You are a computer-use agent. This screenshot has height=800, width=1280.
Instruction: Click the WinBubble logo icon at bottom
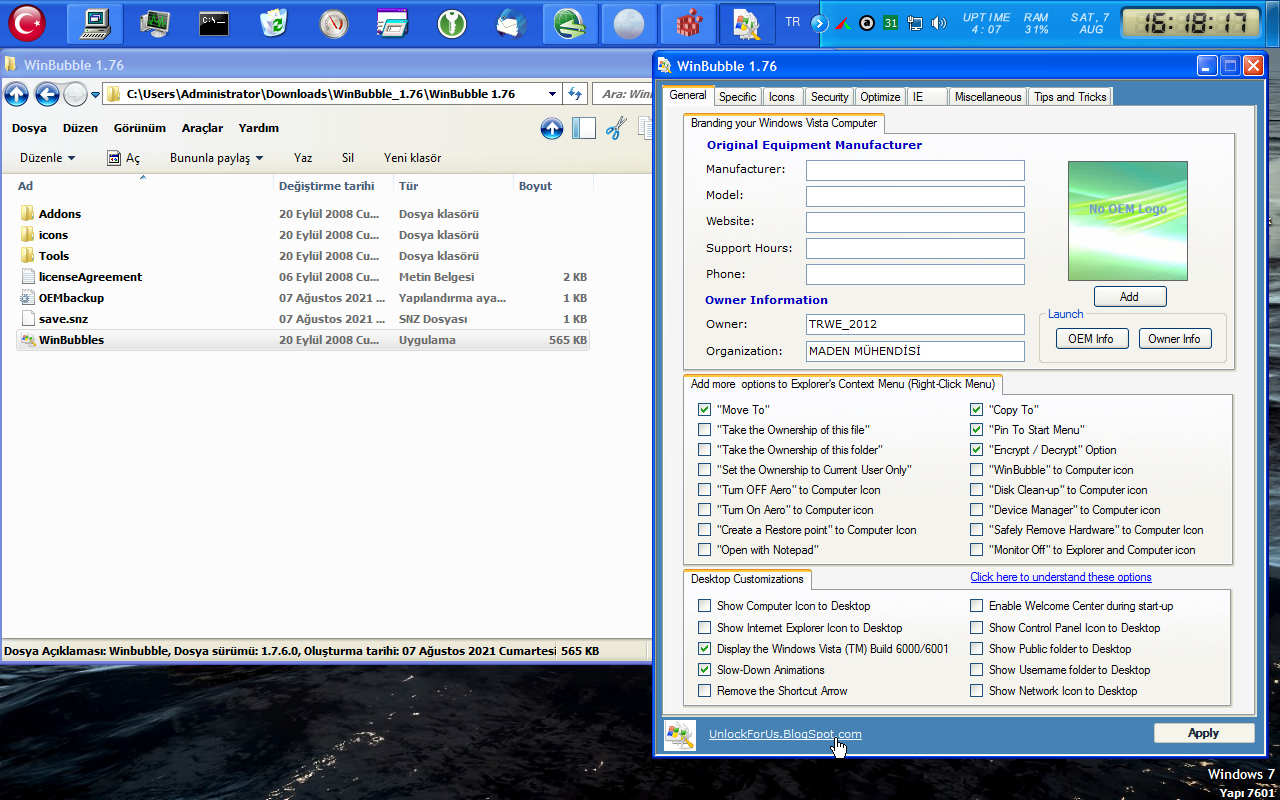pos(680,735)
